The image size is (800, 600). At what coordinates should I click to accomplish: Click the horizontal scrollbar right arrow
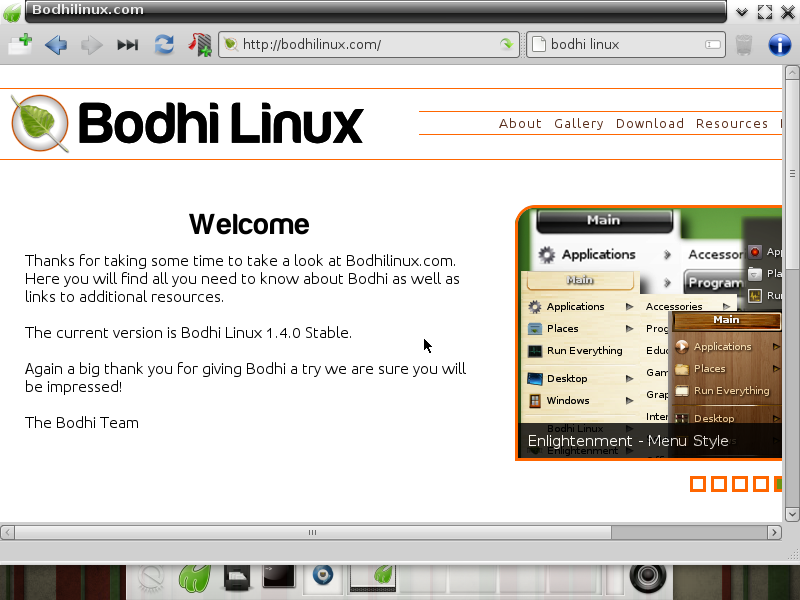pyautogui.click(x=774, y=533)
